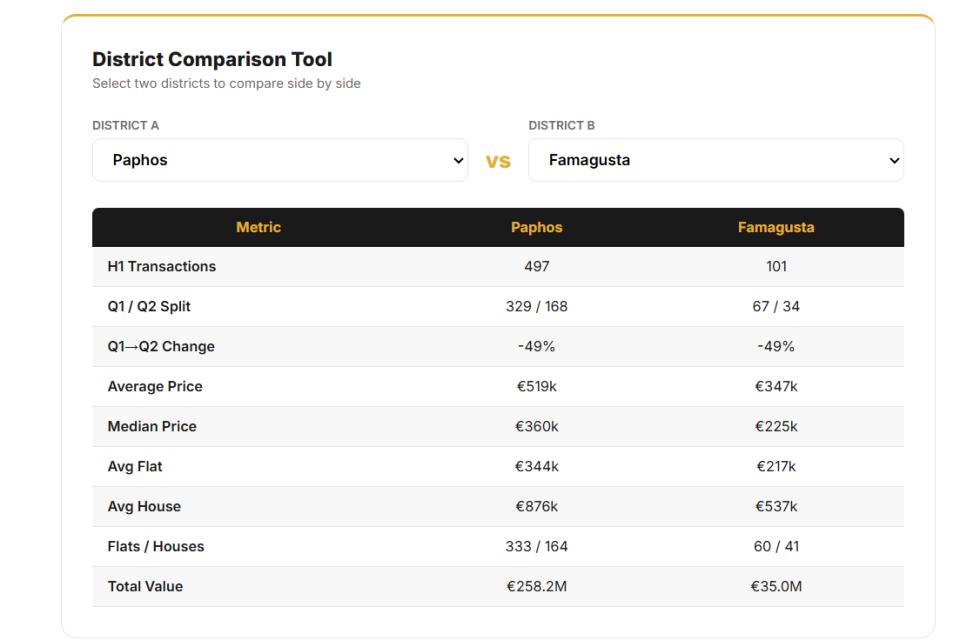This screenshot has height=640, width=980.
Task: Click the chevron arrow in Famagusta selector
Action: [894, 161]
